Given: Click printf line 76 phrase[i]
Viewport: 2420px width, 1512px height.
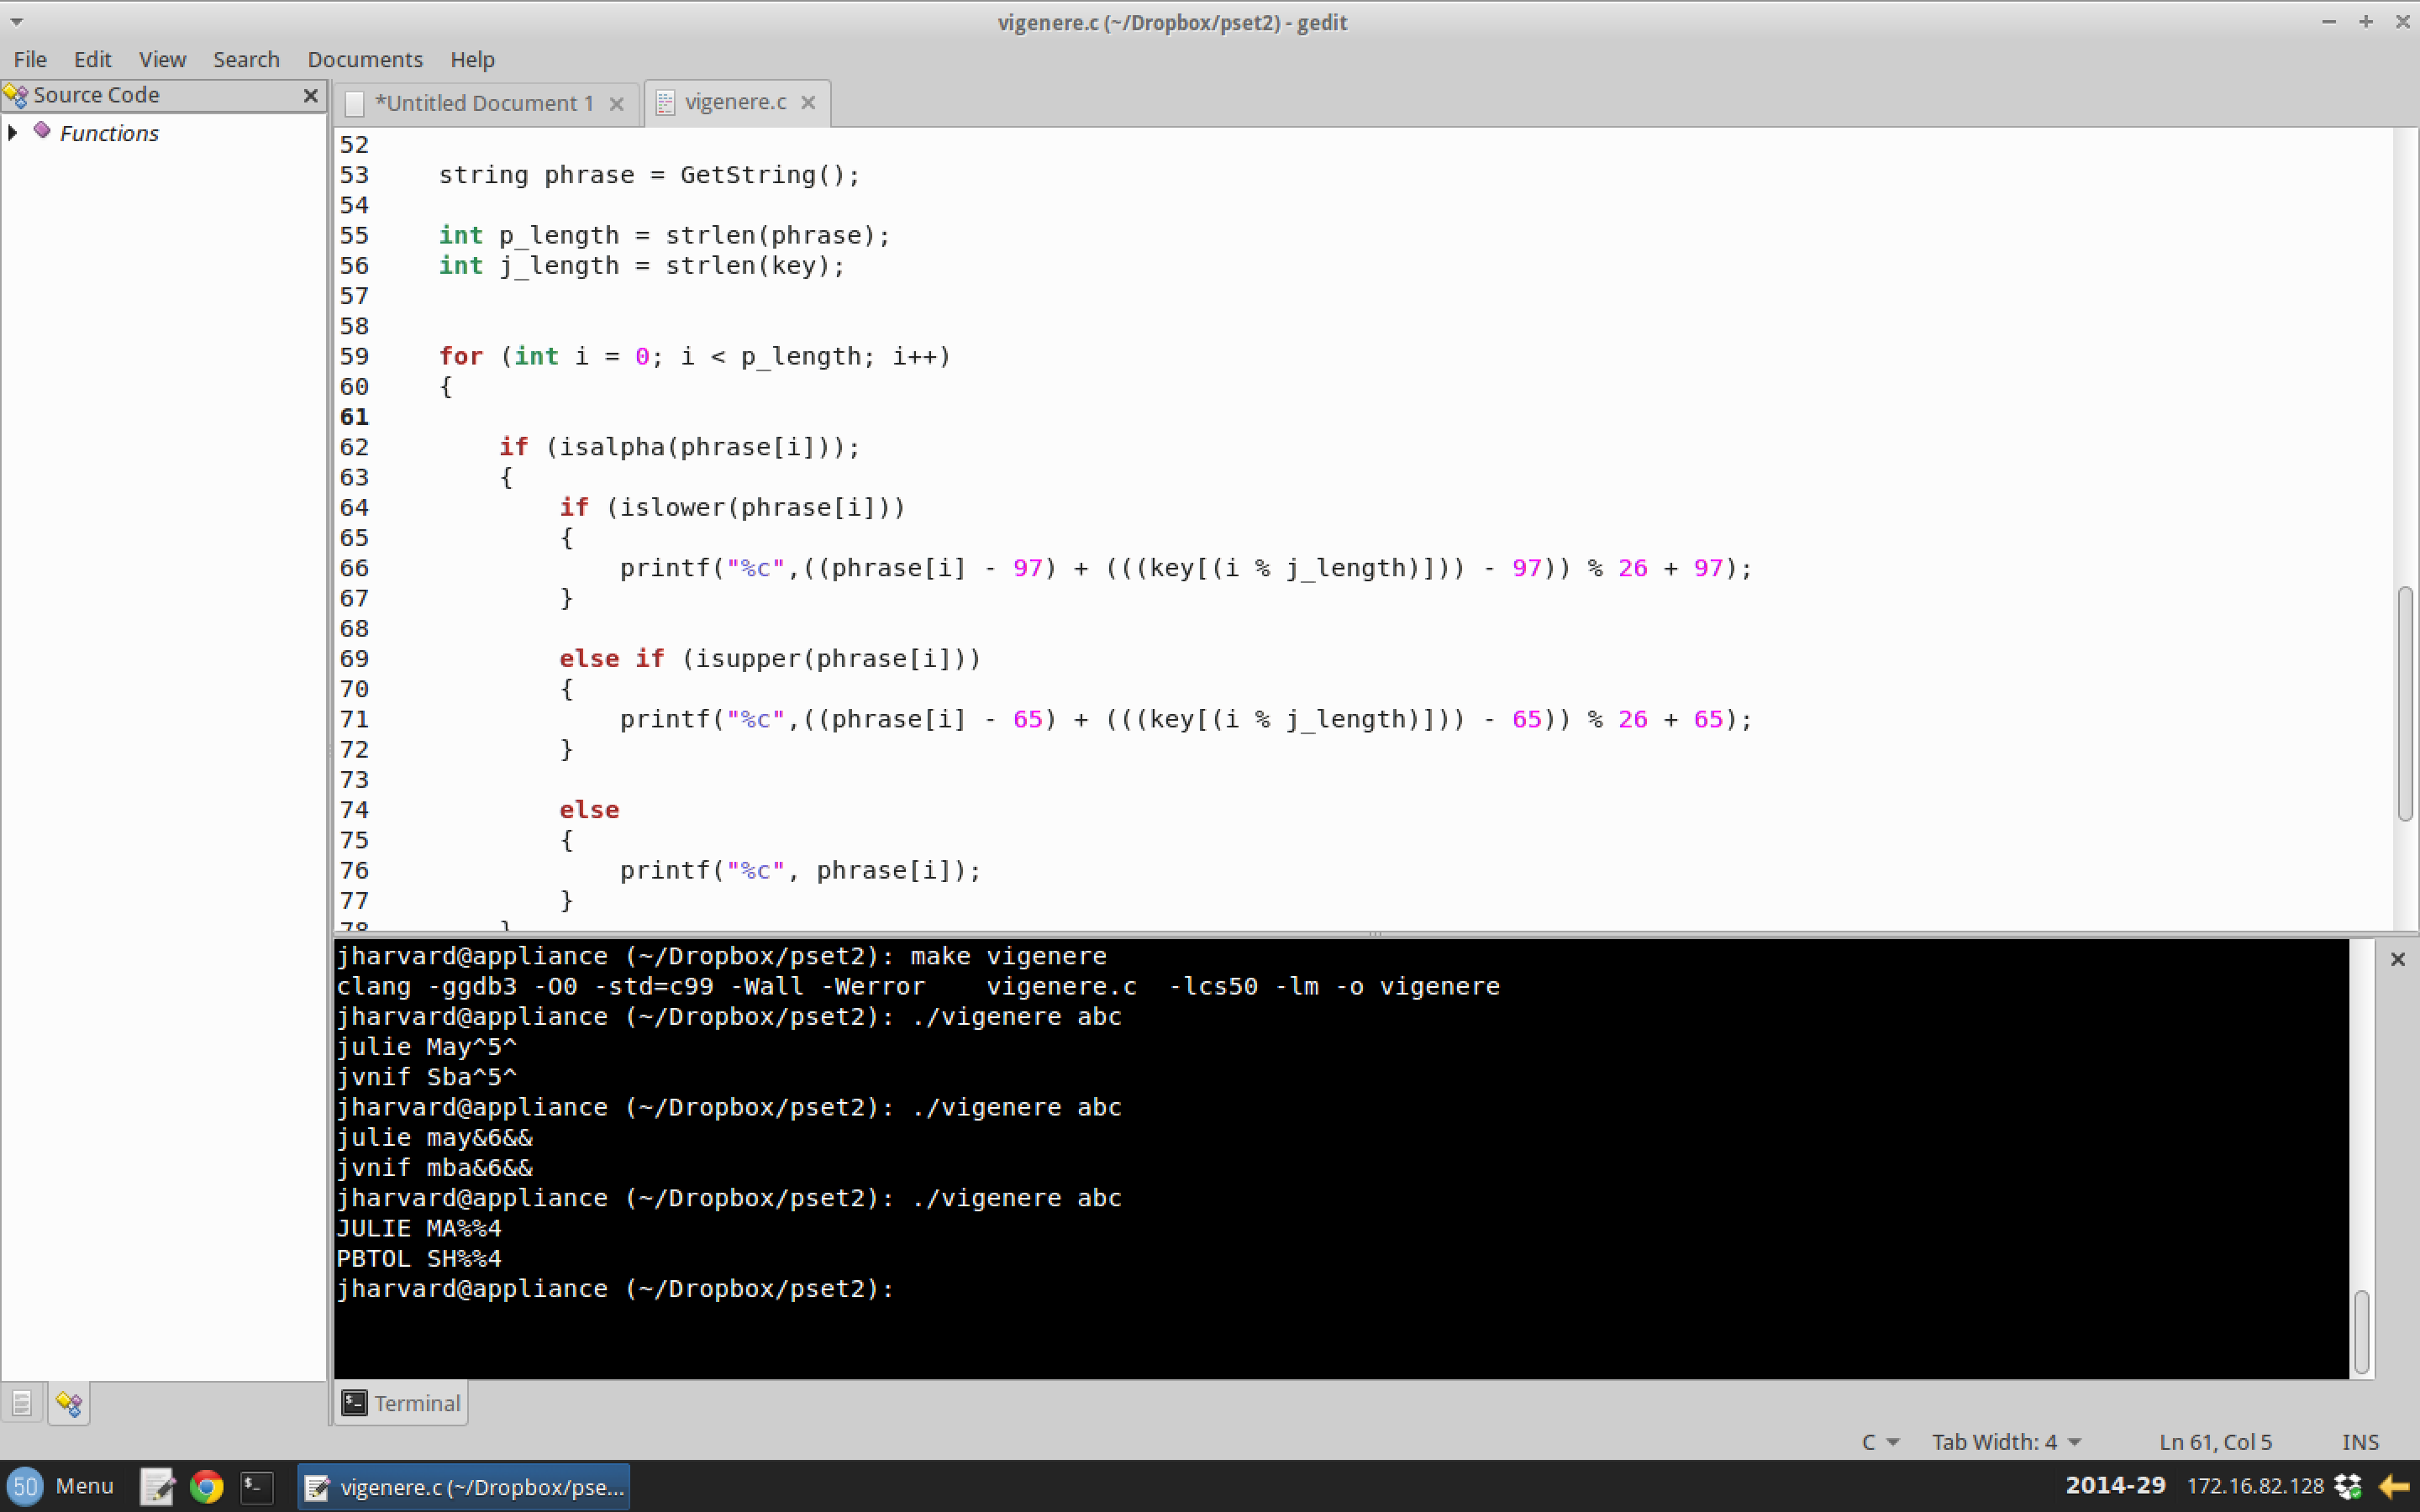Looking at the screenshot, I should tap(800, 871).
